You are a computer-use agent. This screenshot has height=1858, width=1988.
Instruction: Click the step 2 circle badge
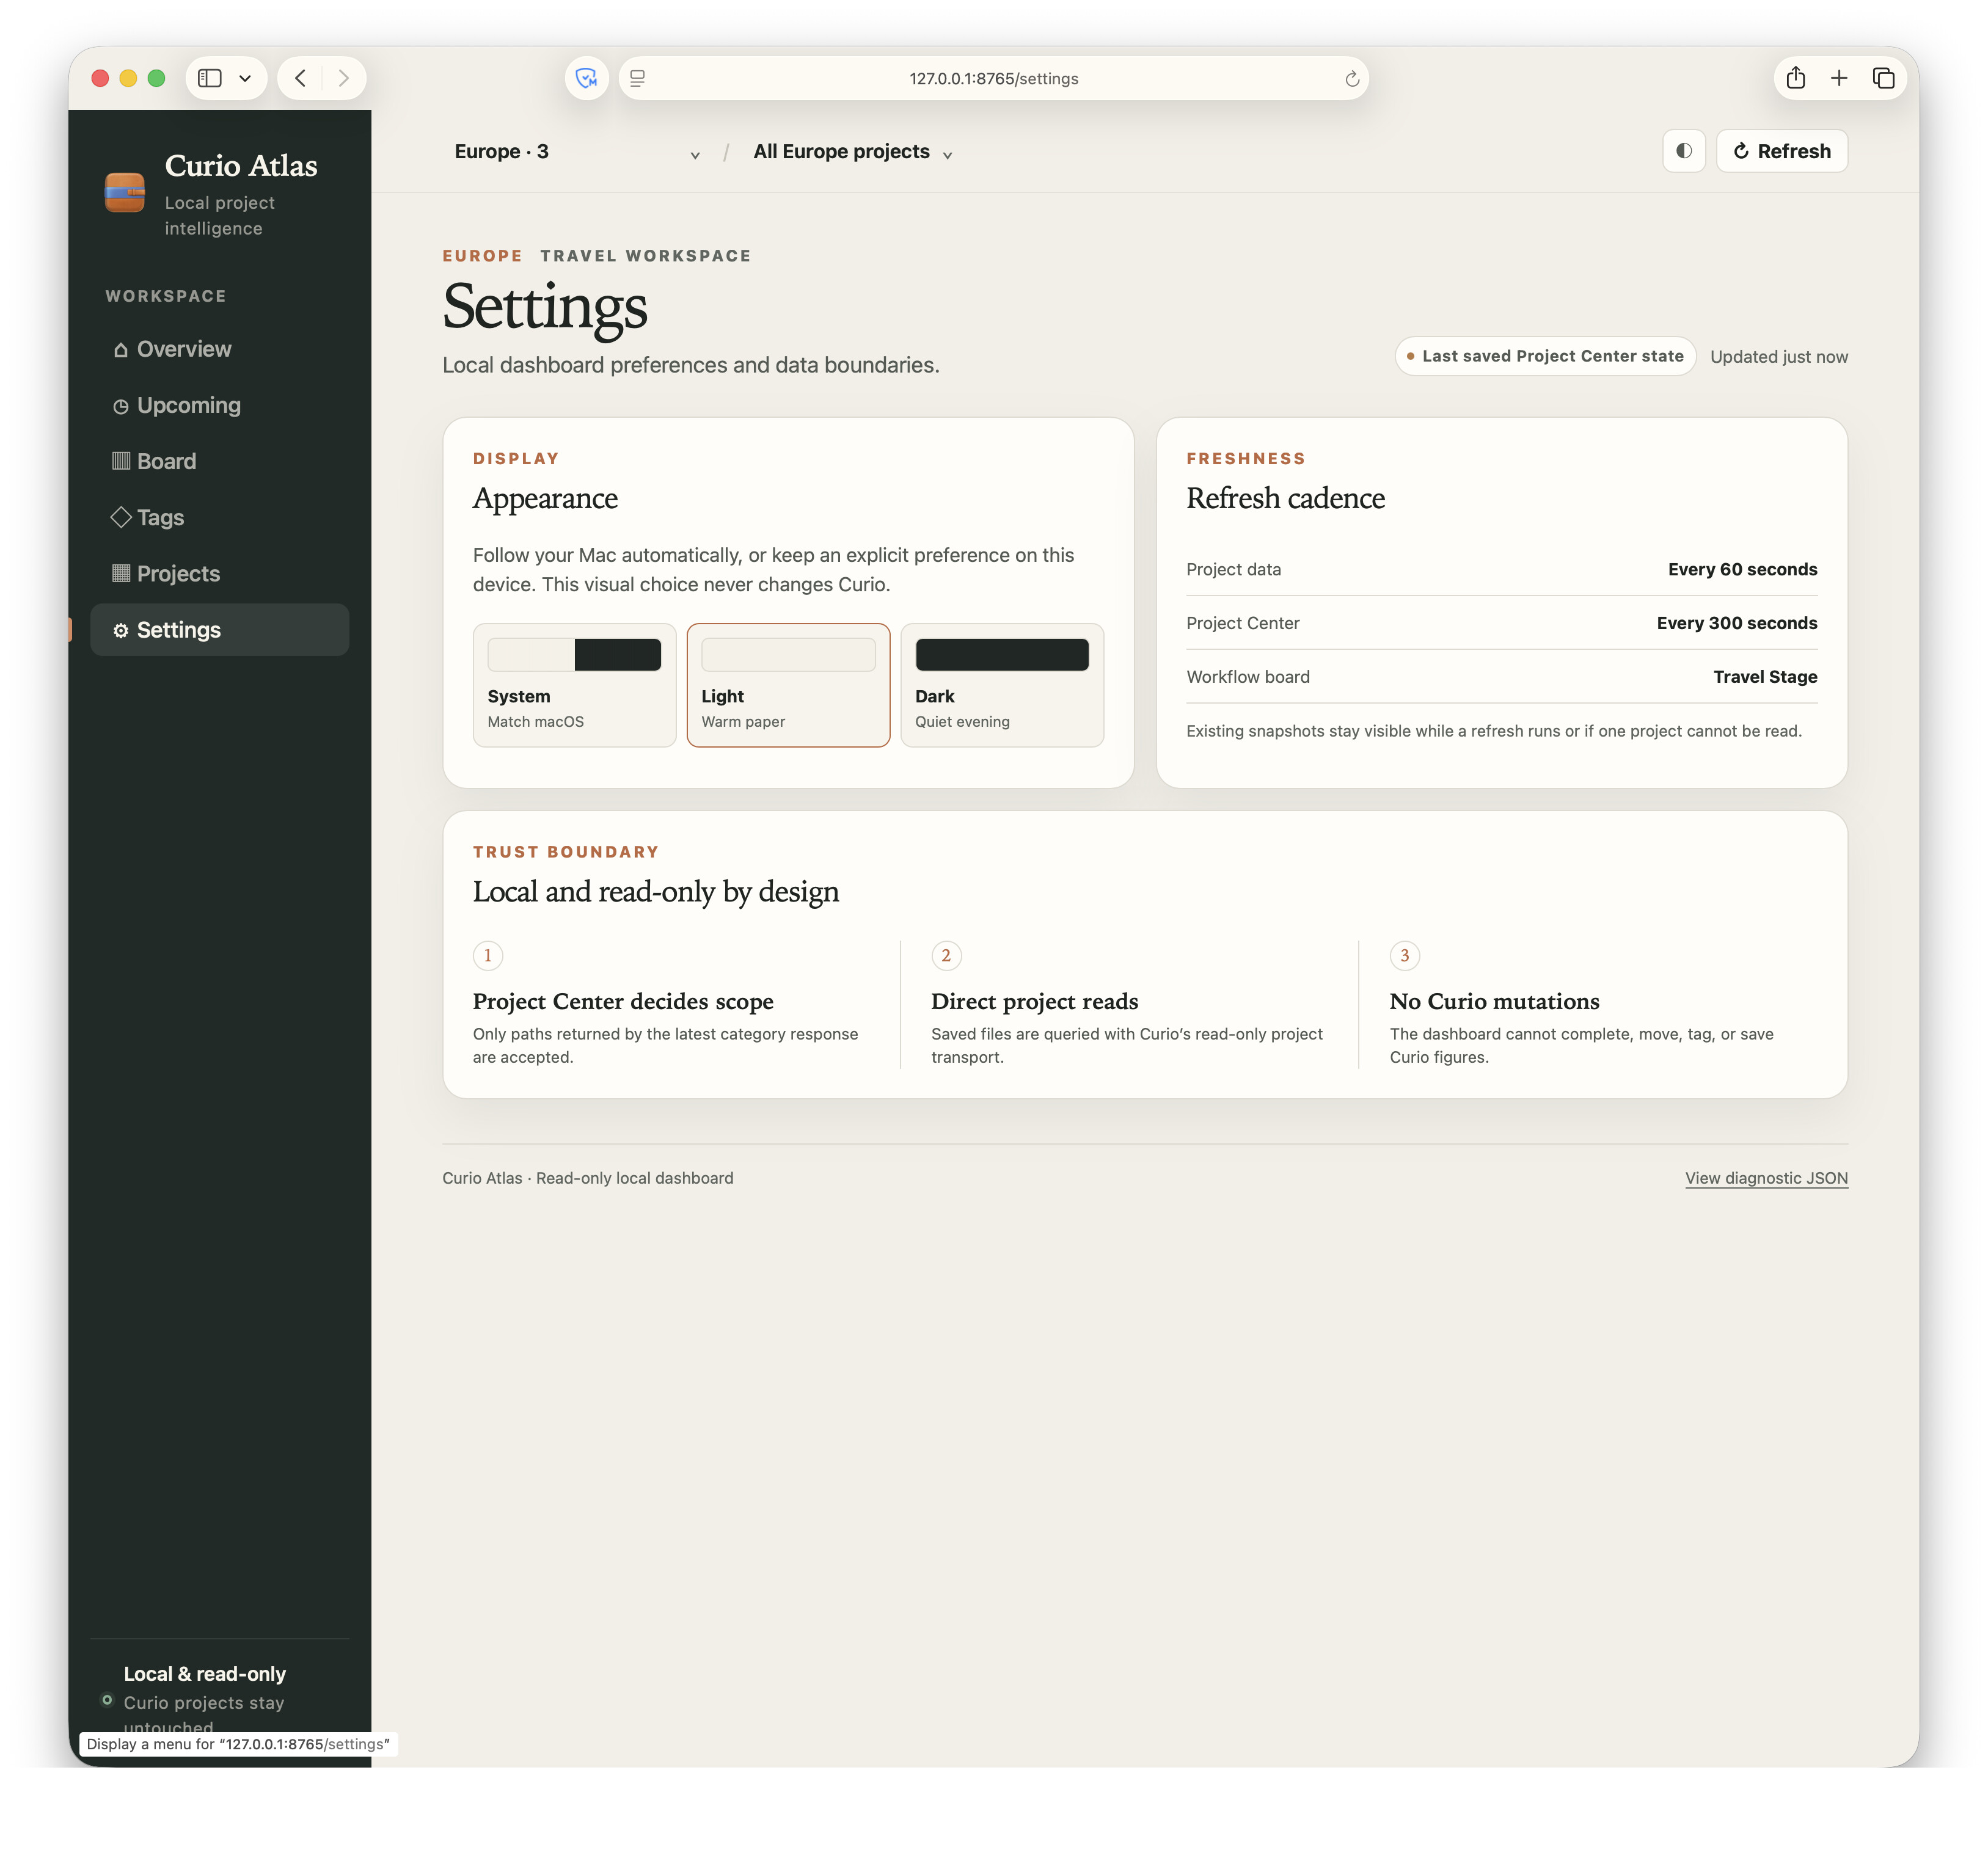pyautogui.click(x=946, y=955)
